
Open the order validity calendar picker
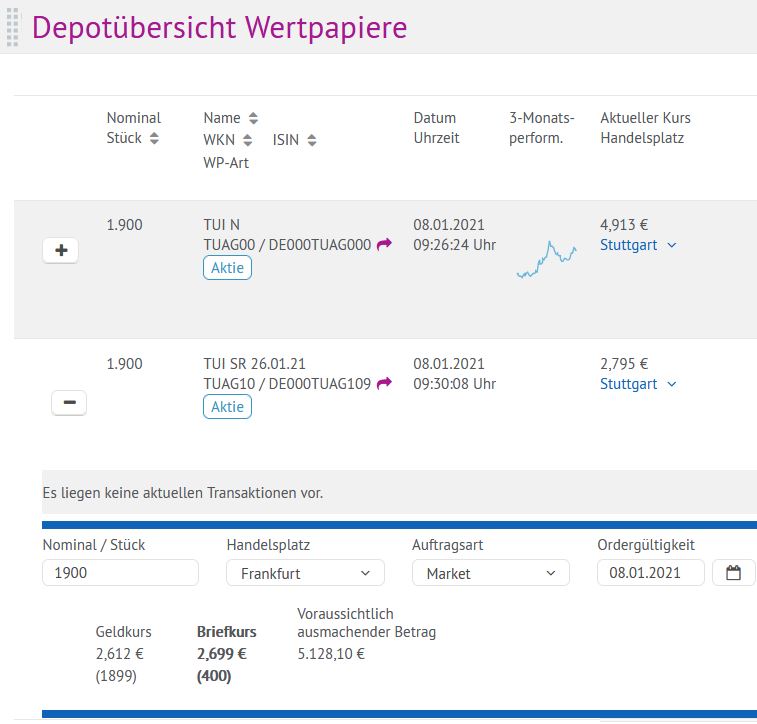pyautogui.click(x=734, y=573)
